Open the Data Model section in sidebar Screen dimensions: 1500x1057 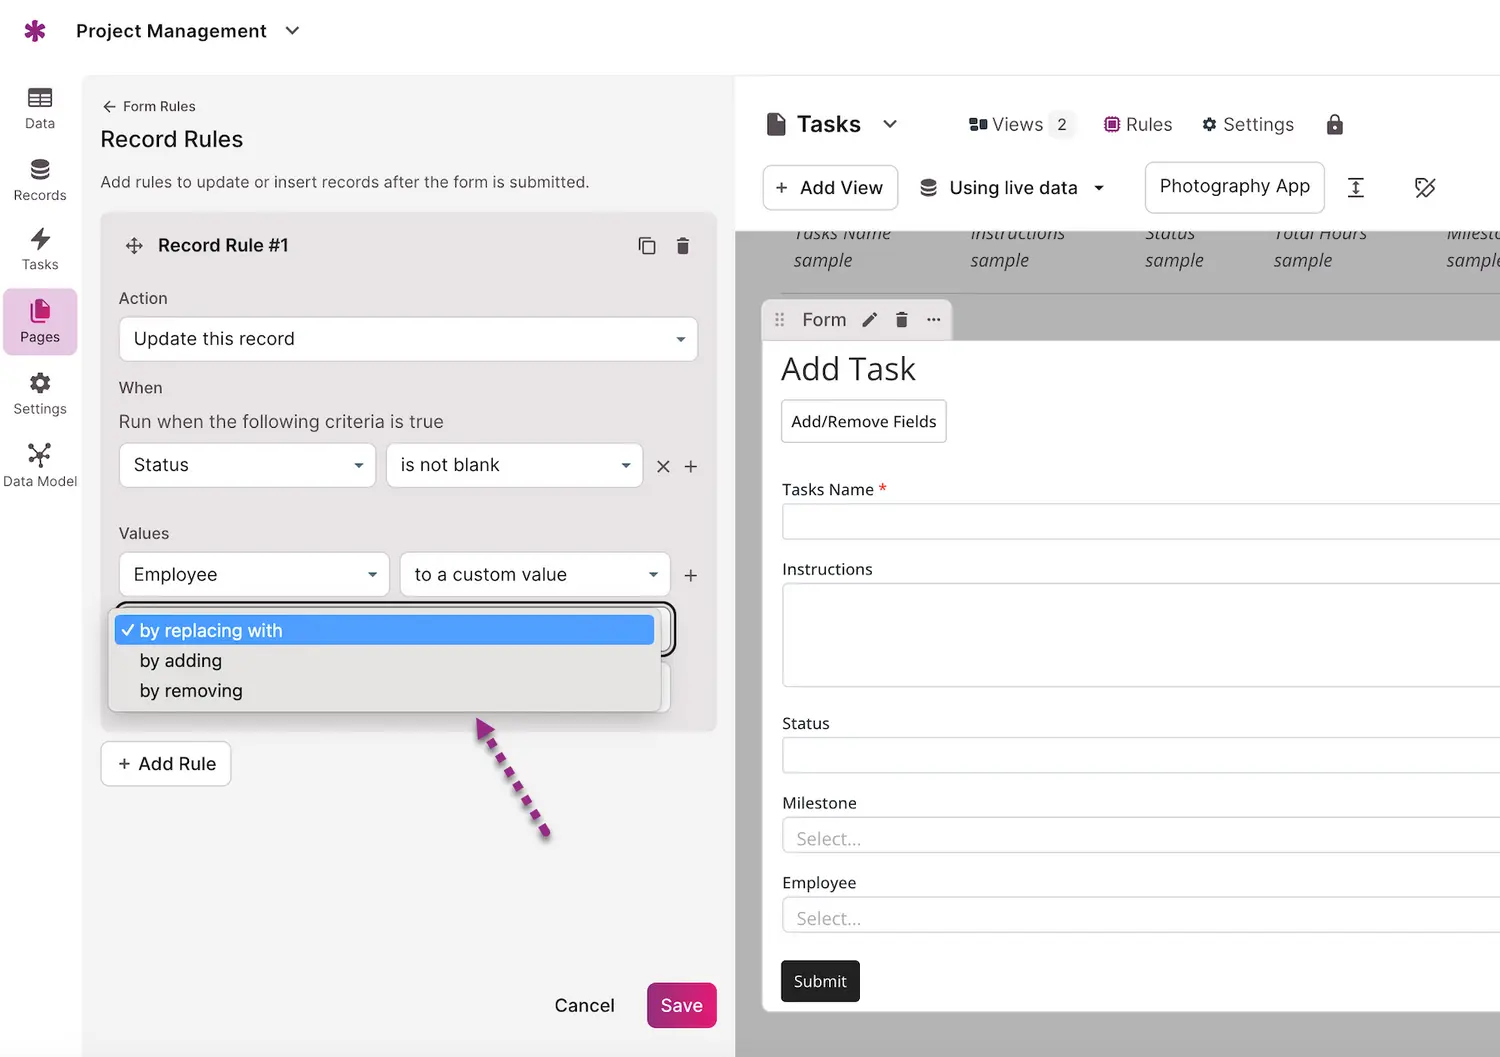40,466
